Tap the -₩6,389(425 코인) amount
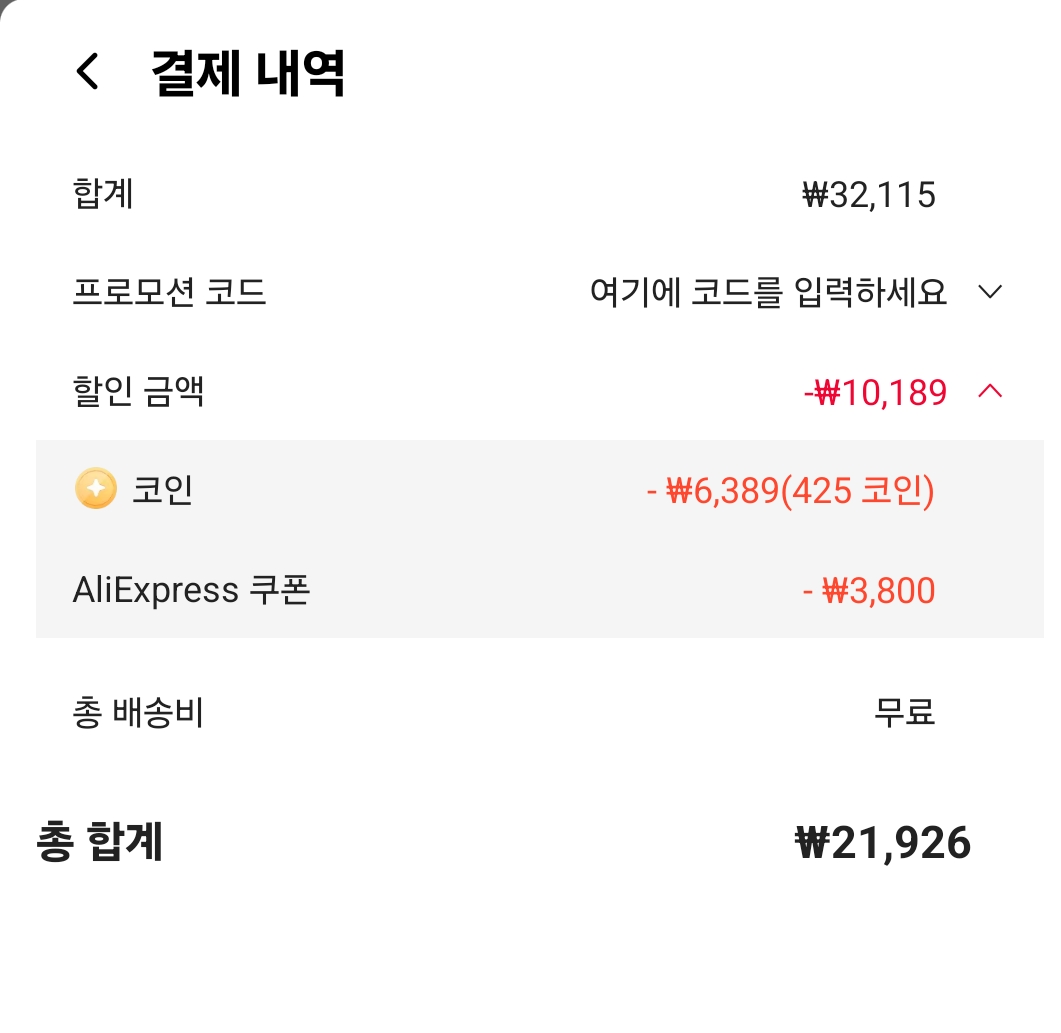 click(x=790, y=490)
